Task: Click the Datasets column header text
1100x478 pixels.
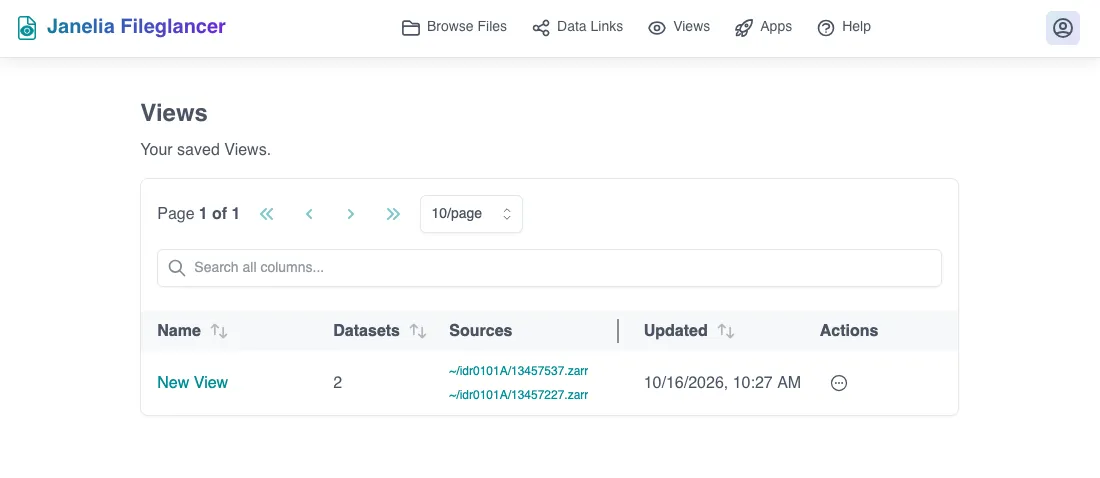Action: (x=366, y=331)
